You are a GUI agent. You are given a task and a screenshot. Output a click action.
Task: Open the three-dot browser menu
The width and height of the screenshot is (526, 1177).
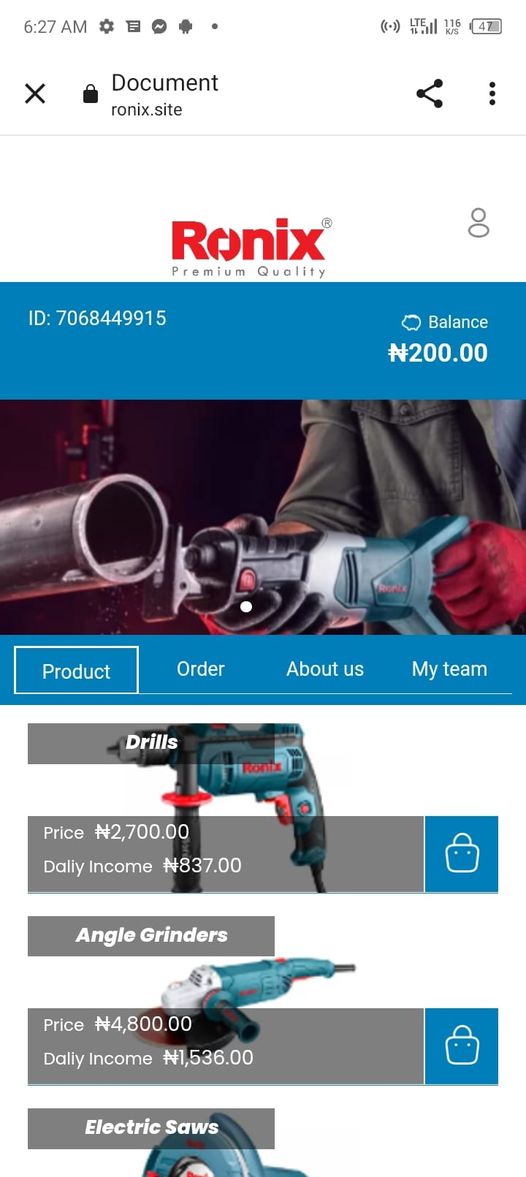point(492,94)
